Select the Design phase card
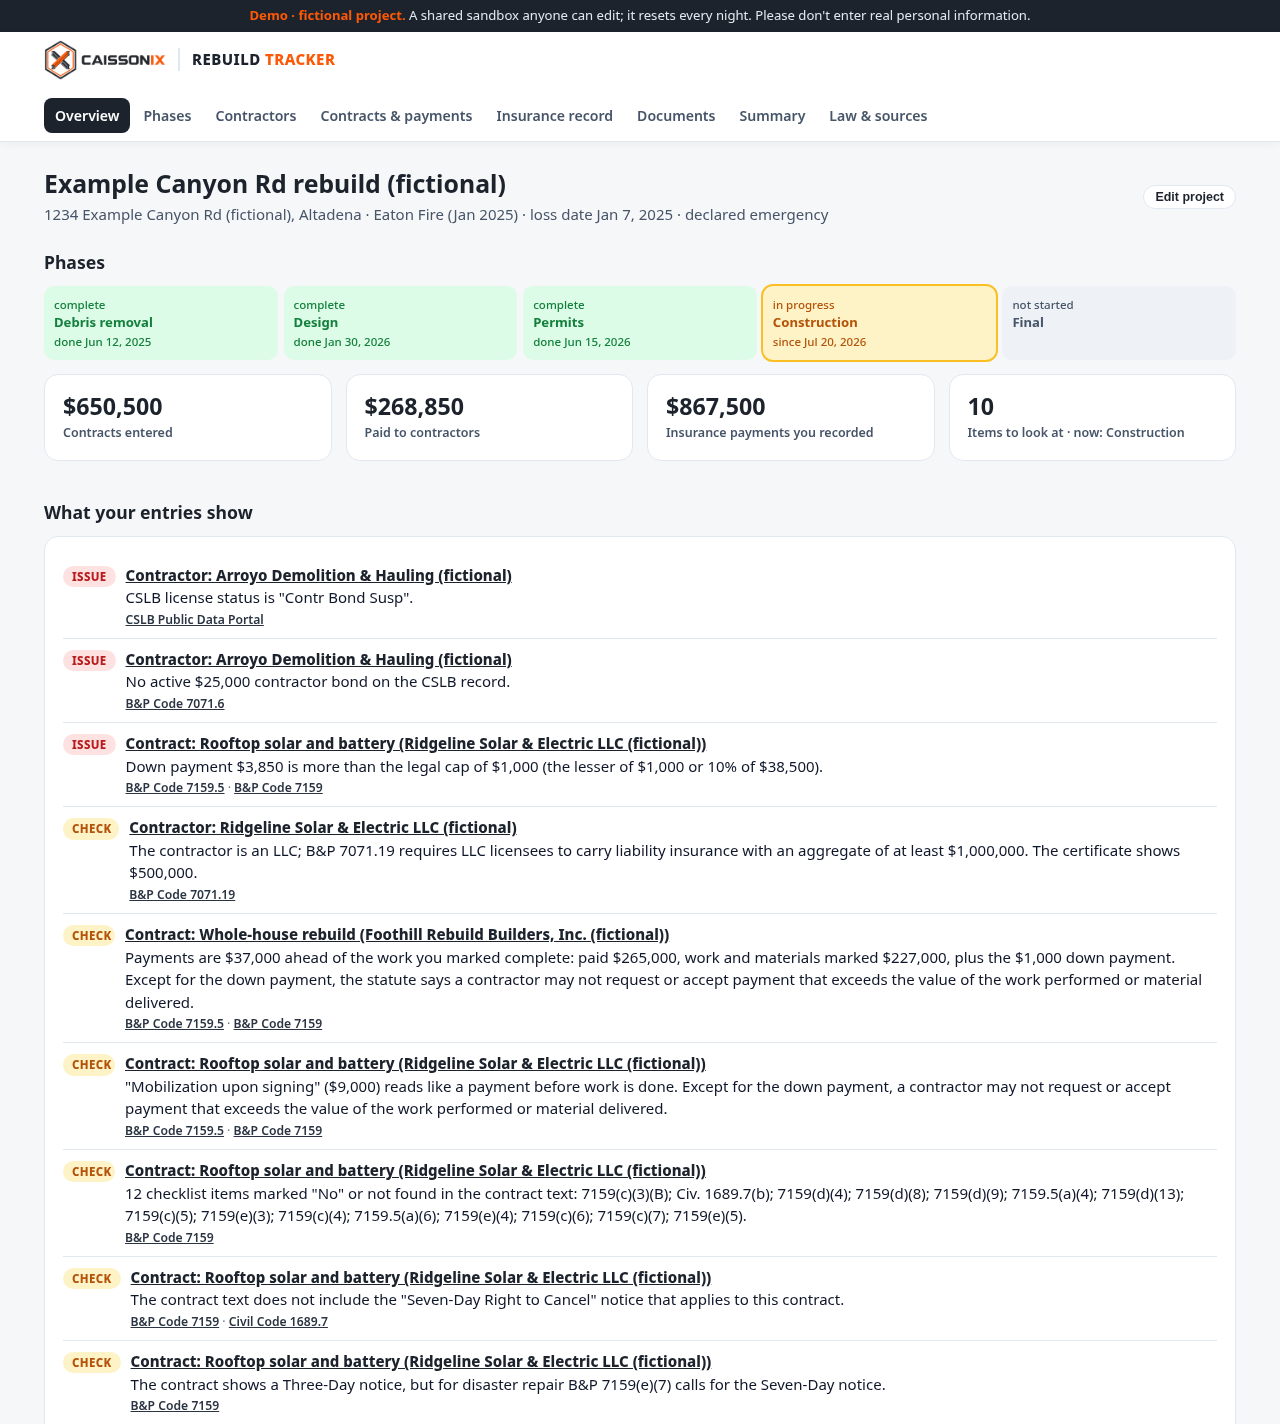The width and height of the screenshot is (1280, 1424). tap(400, 323)
